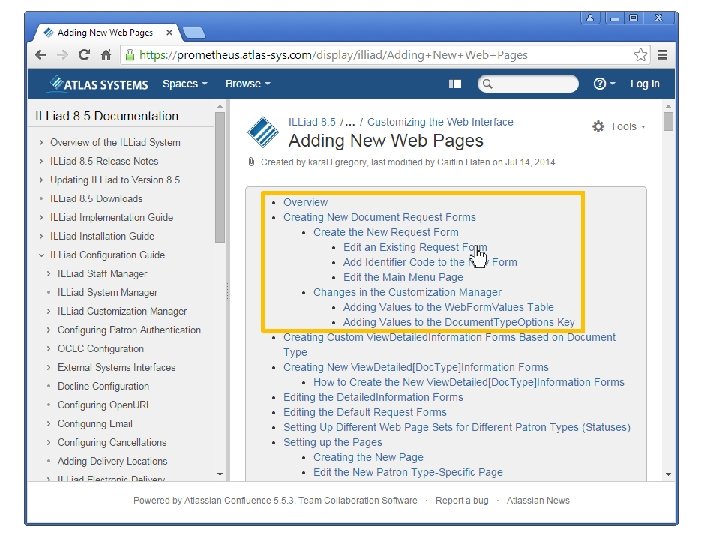The height and width of the screenshot is (540, 720).
Task: Open Configuring Patron Authentication page
Action: click(x=129, y=330)
